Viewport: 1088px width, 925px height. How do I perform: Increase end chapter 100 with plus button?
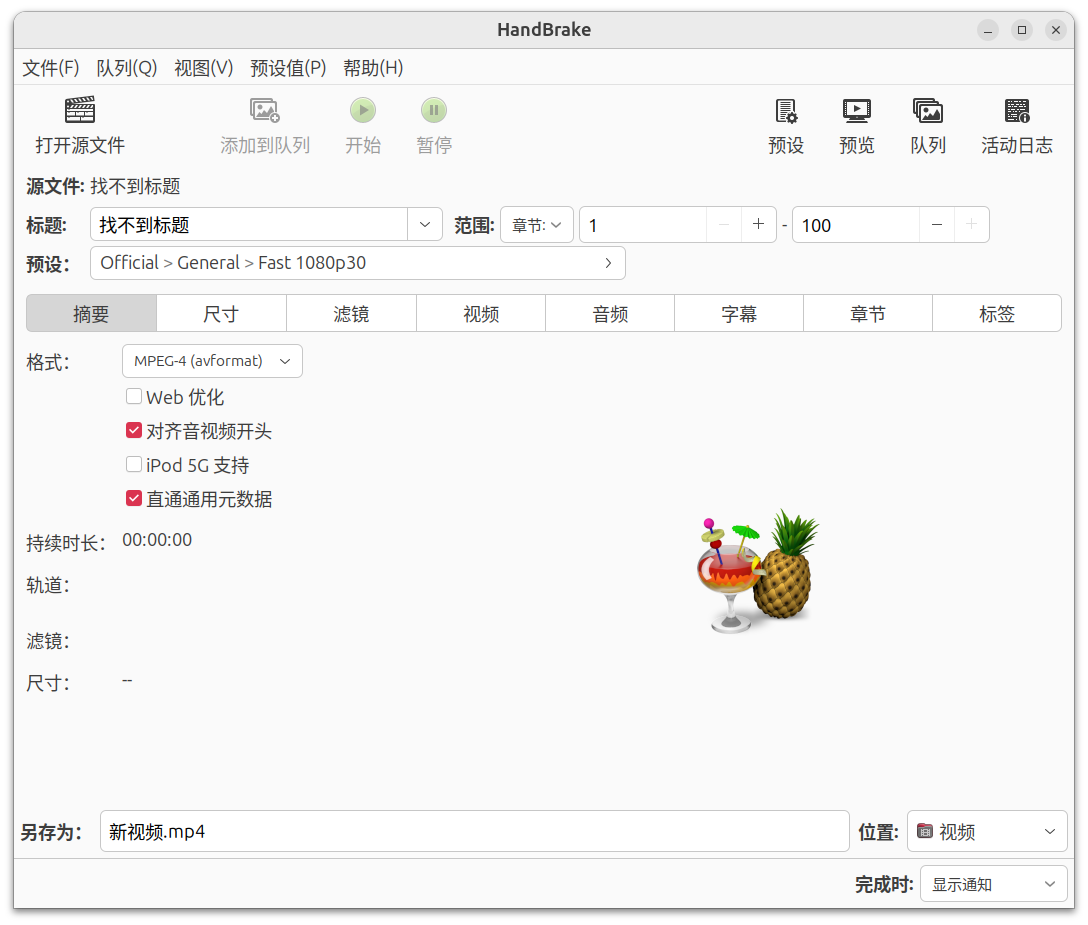point(971,224)
